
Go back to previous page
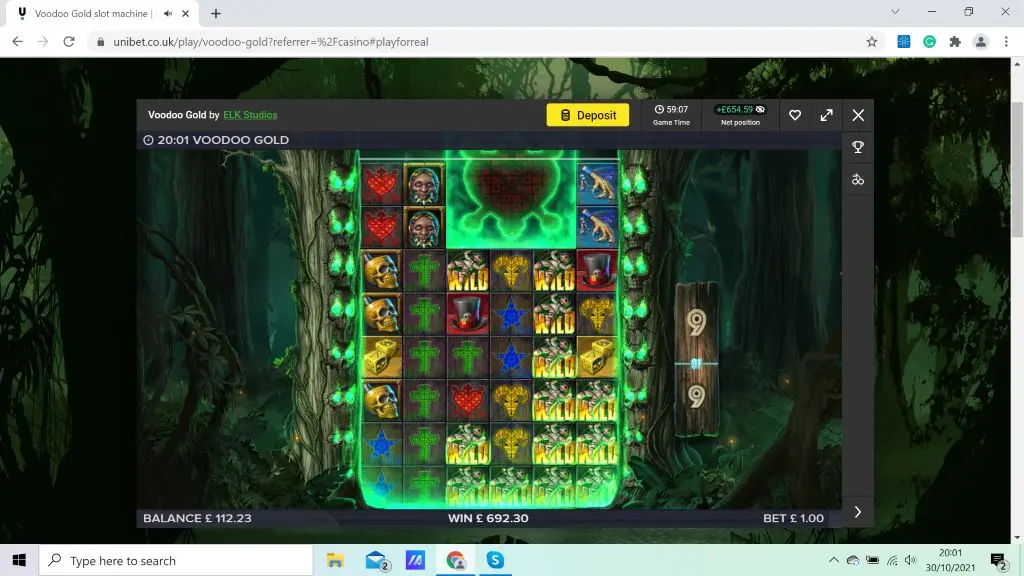coord(18,42)
